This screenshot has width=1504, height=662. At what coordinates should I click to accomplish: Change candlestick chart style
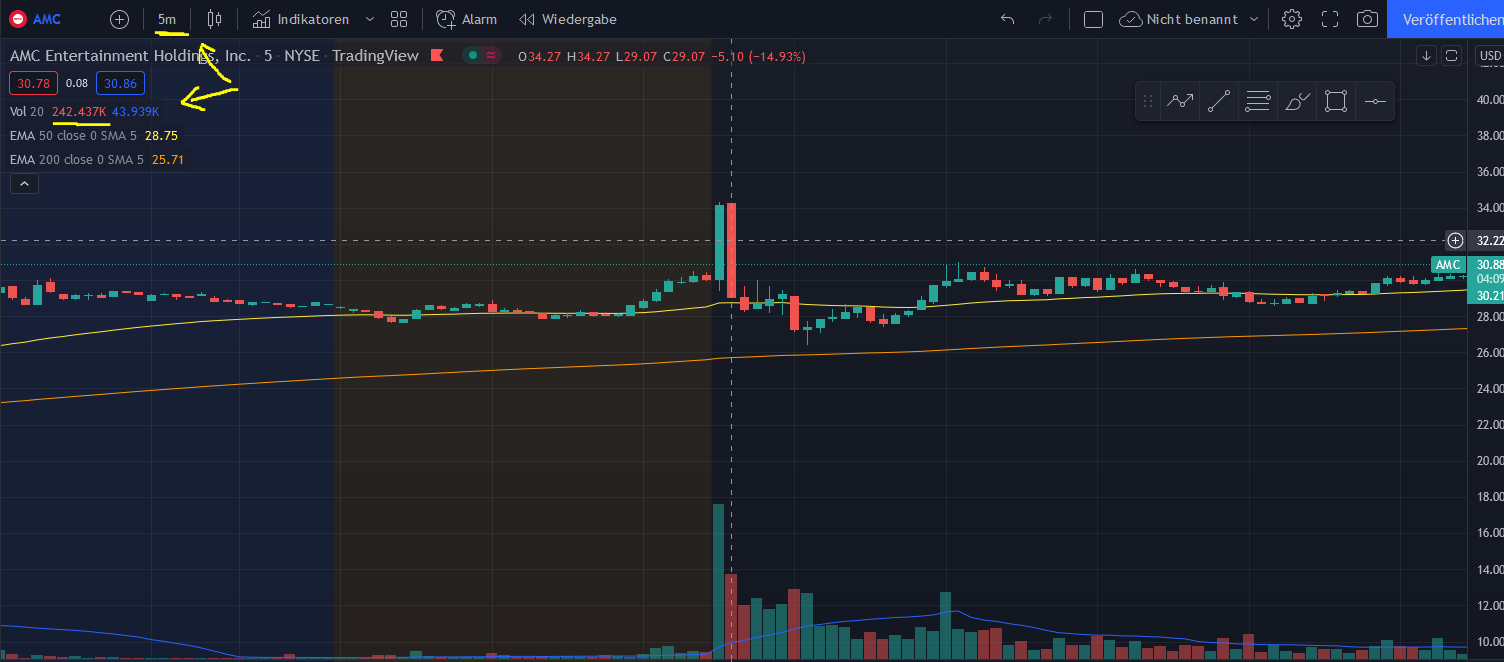214,19
